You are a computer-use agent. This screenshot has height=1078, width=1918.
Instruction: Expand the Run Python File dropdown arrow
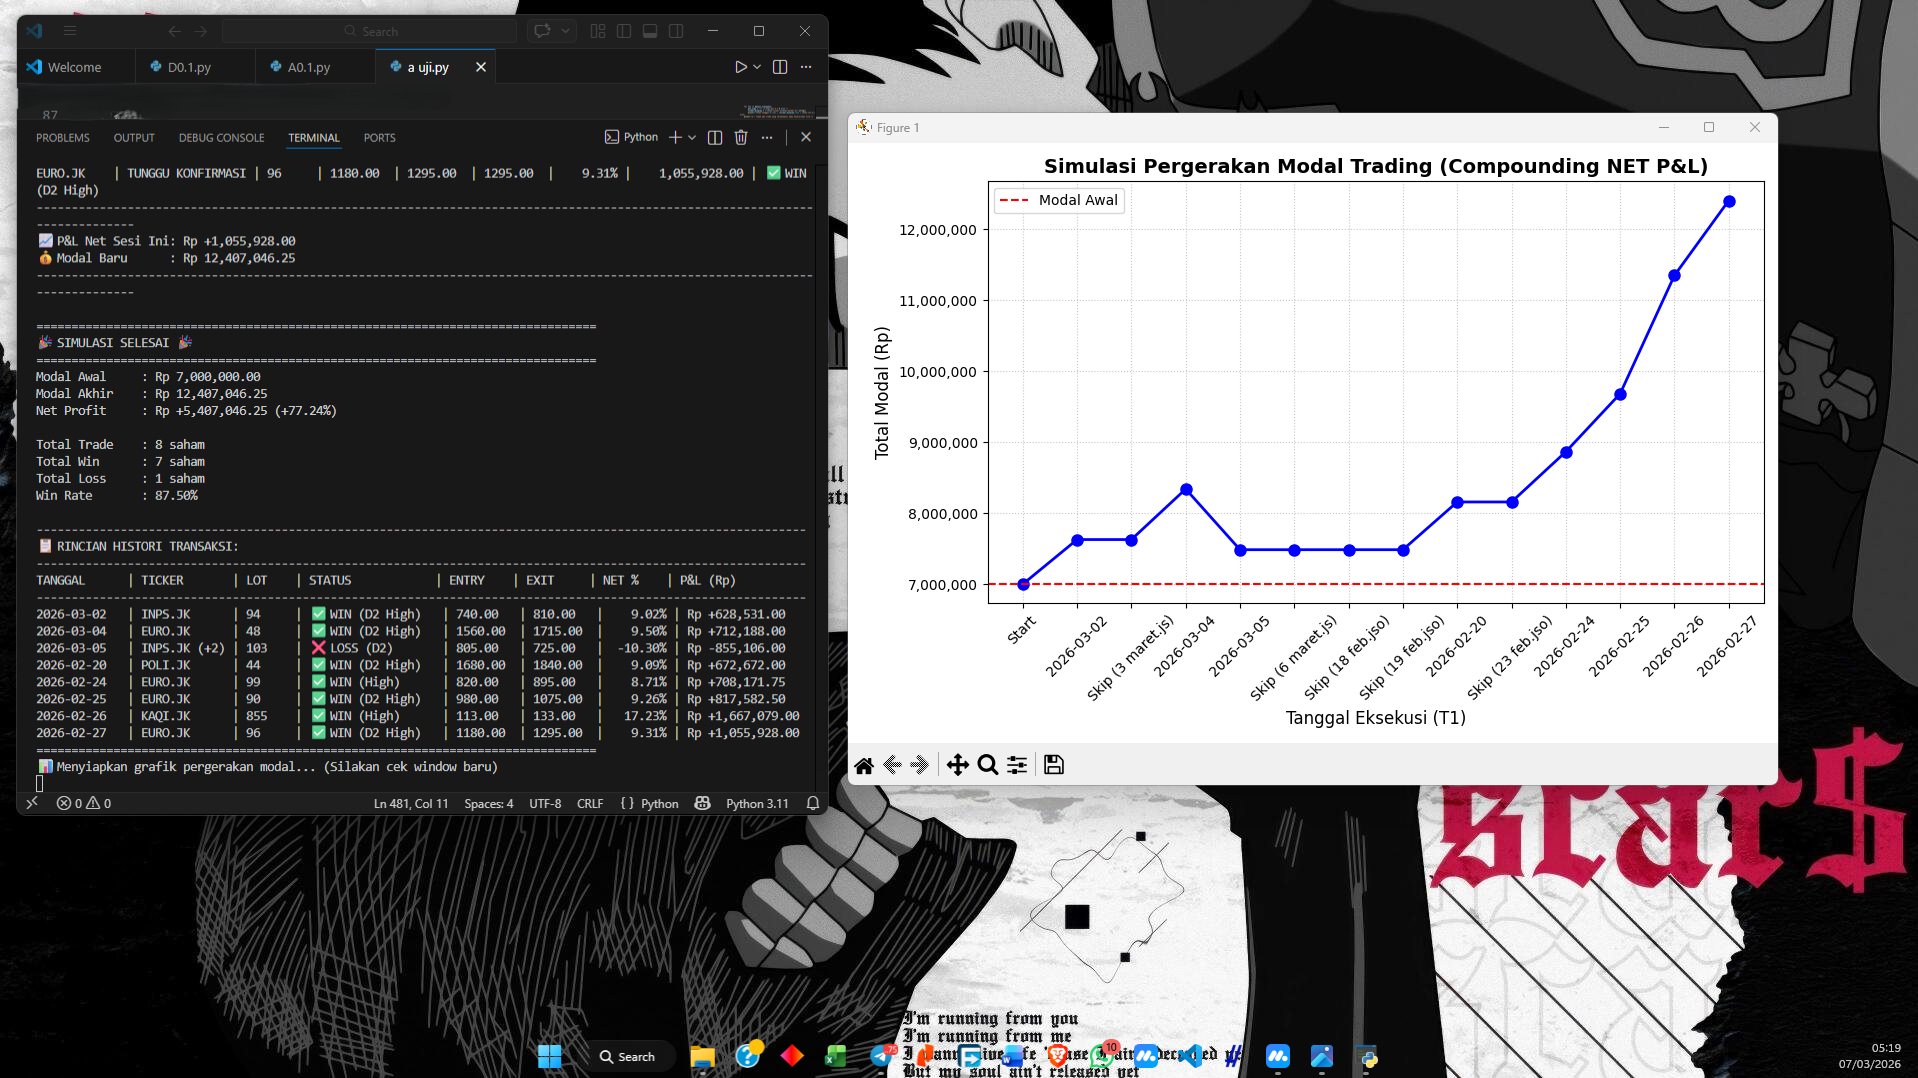pos(757,67)
